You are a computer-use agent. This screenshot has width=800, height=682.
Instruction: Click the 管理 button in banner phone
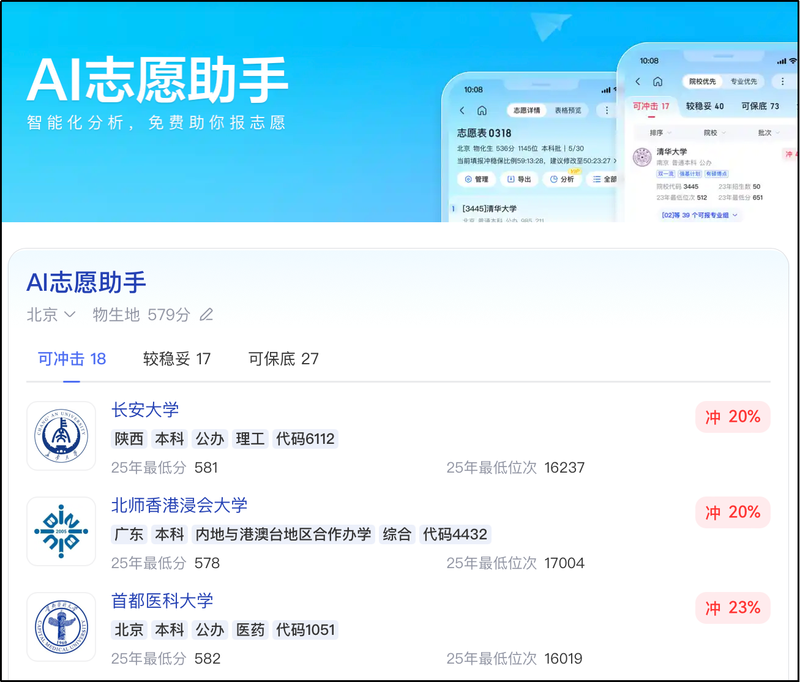477,179
